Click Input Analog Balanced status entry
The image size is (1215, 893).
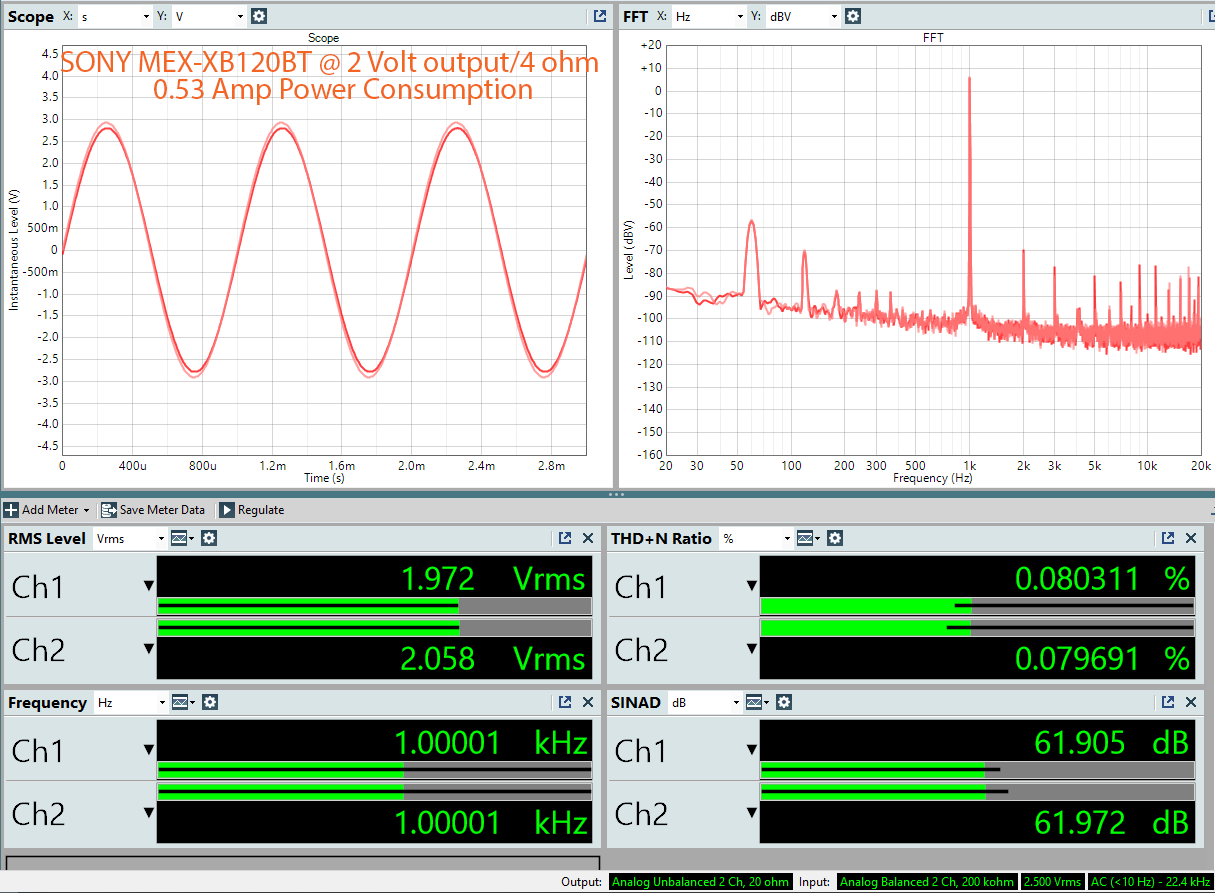927,882
